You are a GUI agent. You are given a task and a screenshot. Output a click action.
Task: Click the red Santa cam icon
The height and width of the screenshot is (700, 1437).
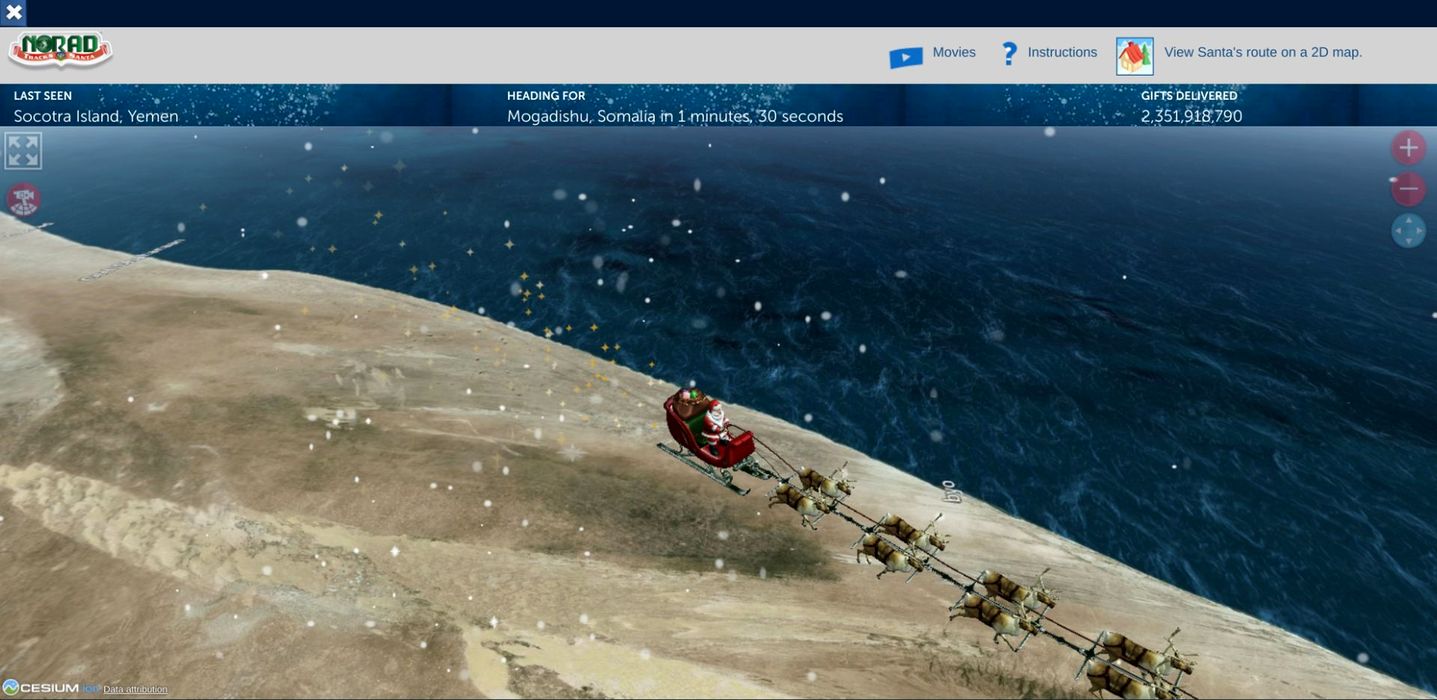(x=24, y=199)
